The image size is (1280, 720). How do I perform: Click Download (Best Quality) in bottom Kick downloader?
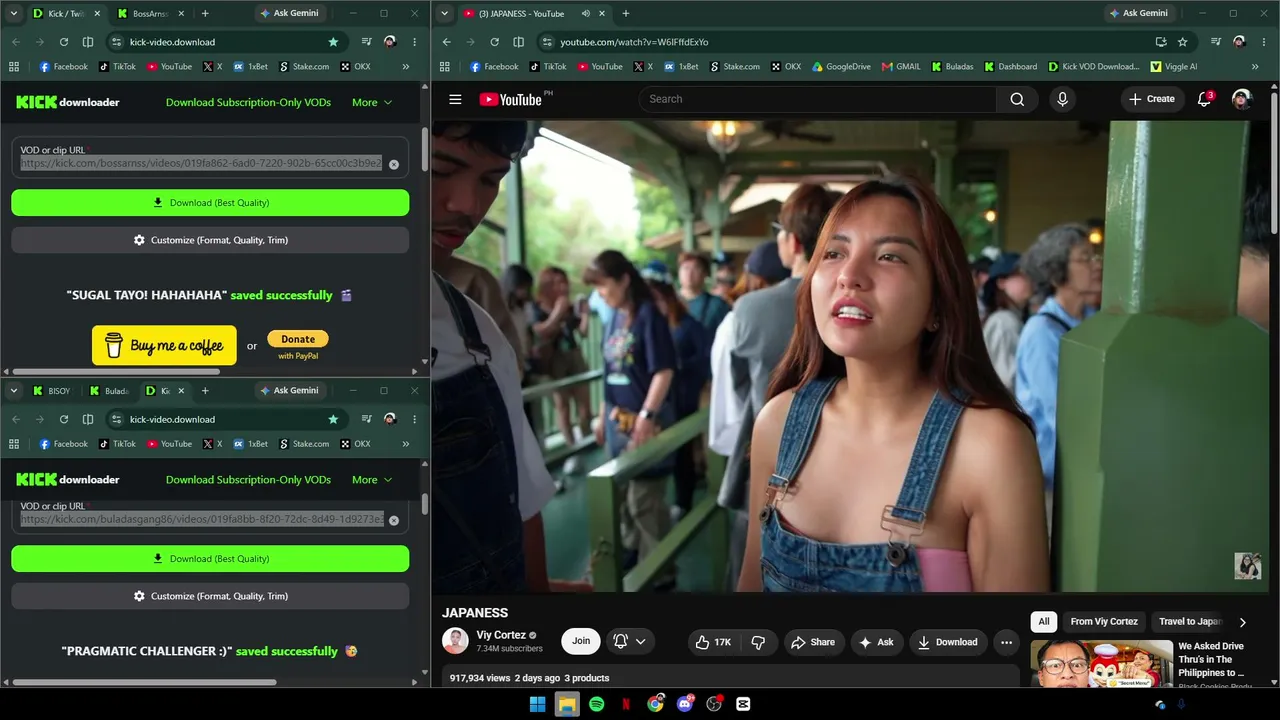210,559
